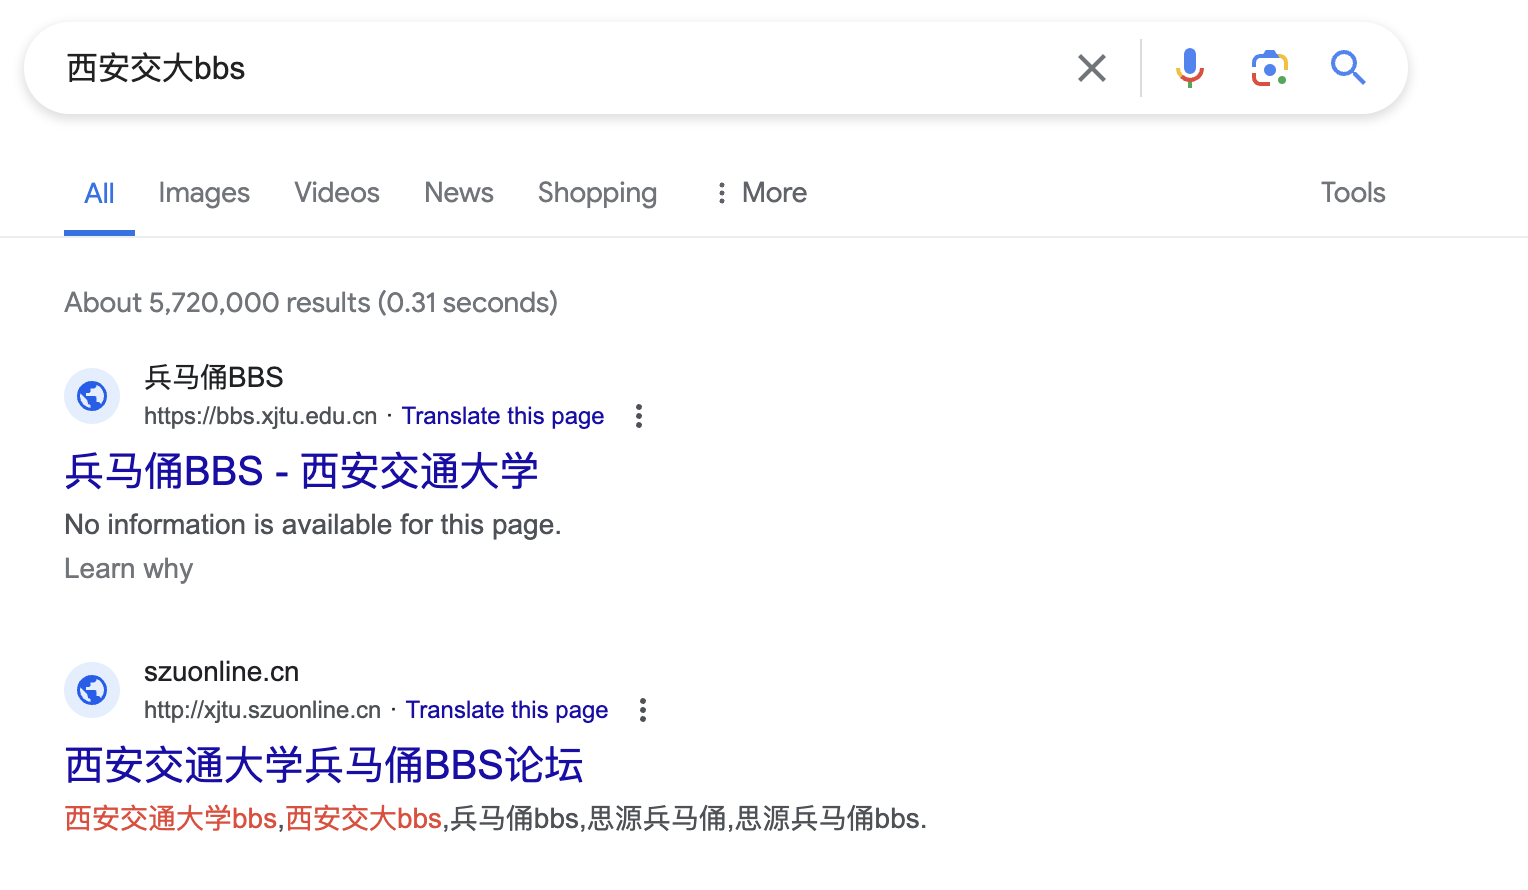Open three-dot options for xjtu.szuonline.cn result
Screen dimensions: 1528x890
pos(643,710)
